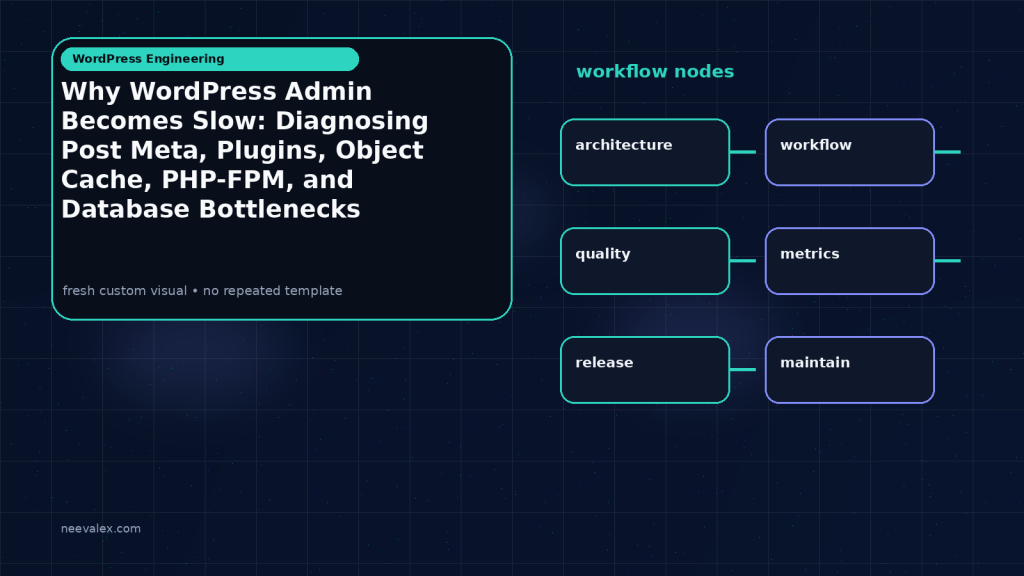Click the 'workflow nodes' heading

pos(655,71)
